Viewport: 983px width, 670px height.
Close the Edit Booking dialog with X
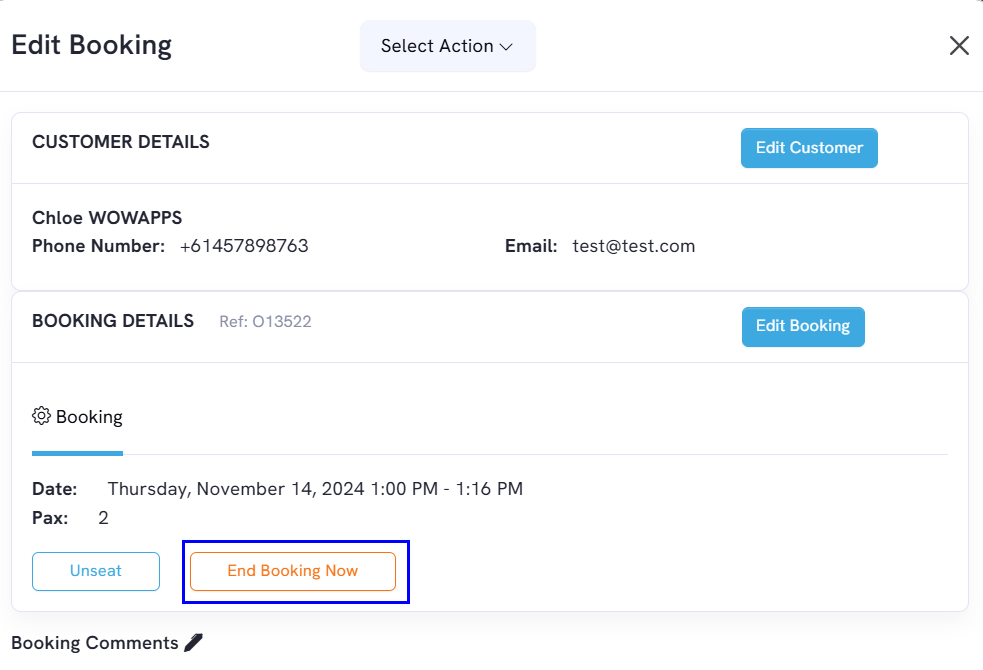[x=959, y=45]
